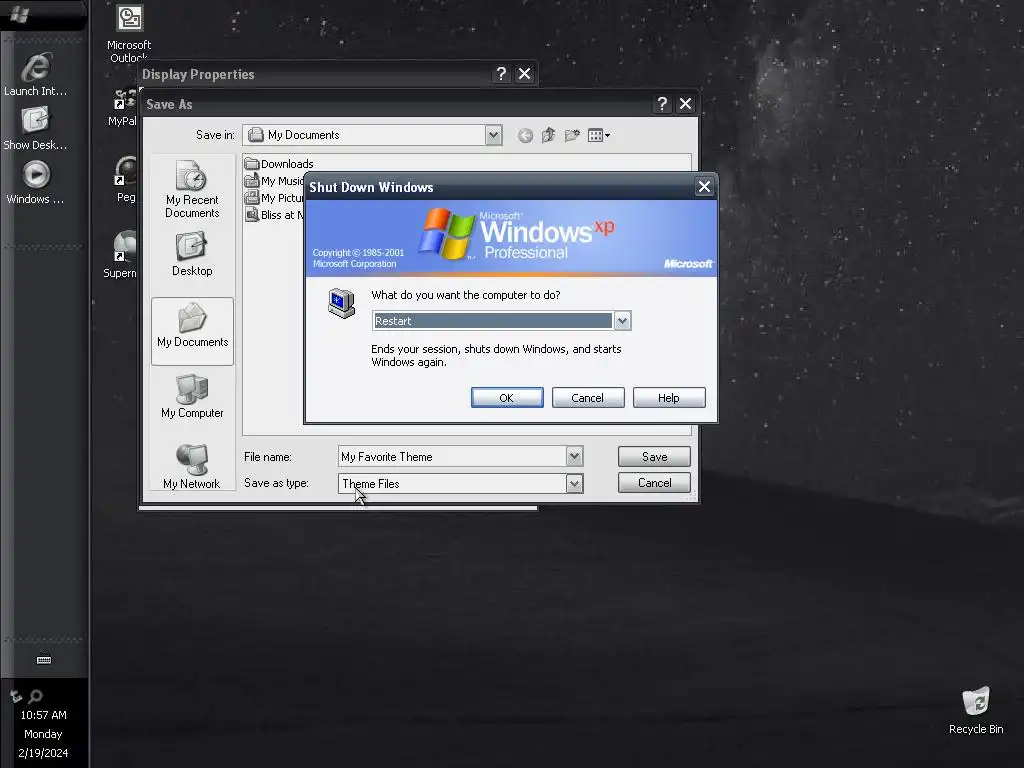Launch Internet Explorer from quick launch
The width and height of the screenshot is (1024, 768).
pyautogui.click(x=35, y=74)
